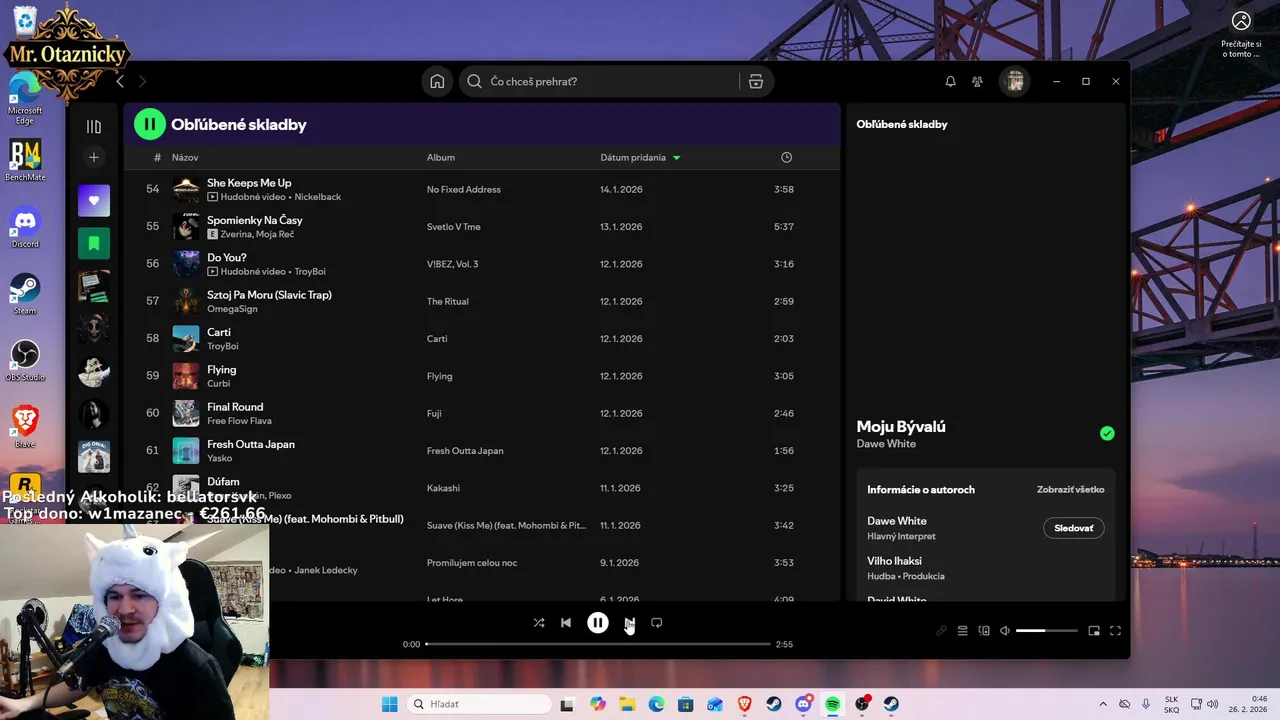This screenshot has width=1280, height=720.
Task: Open the OBS Studio desktop shortcut
Action: click(x=25, y=361)
